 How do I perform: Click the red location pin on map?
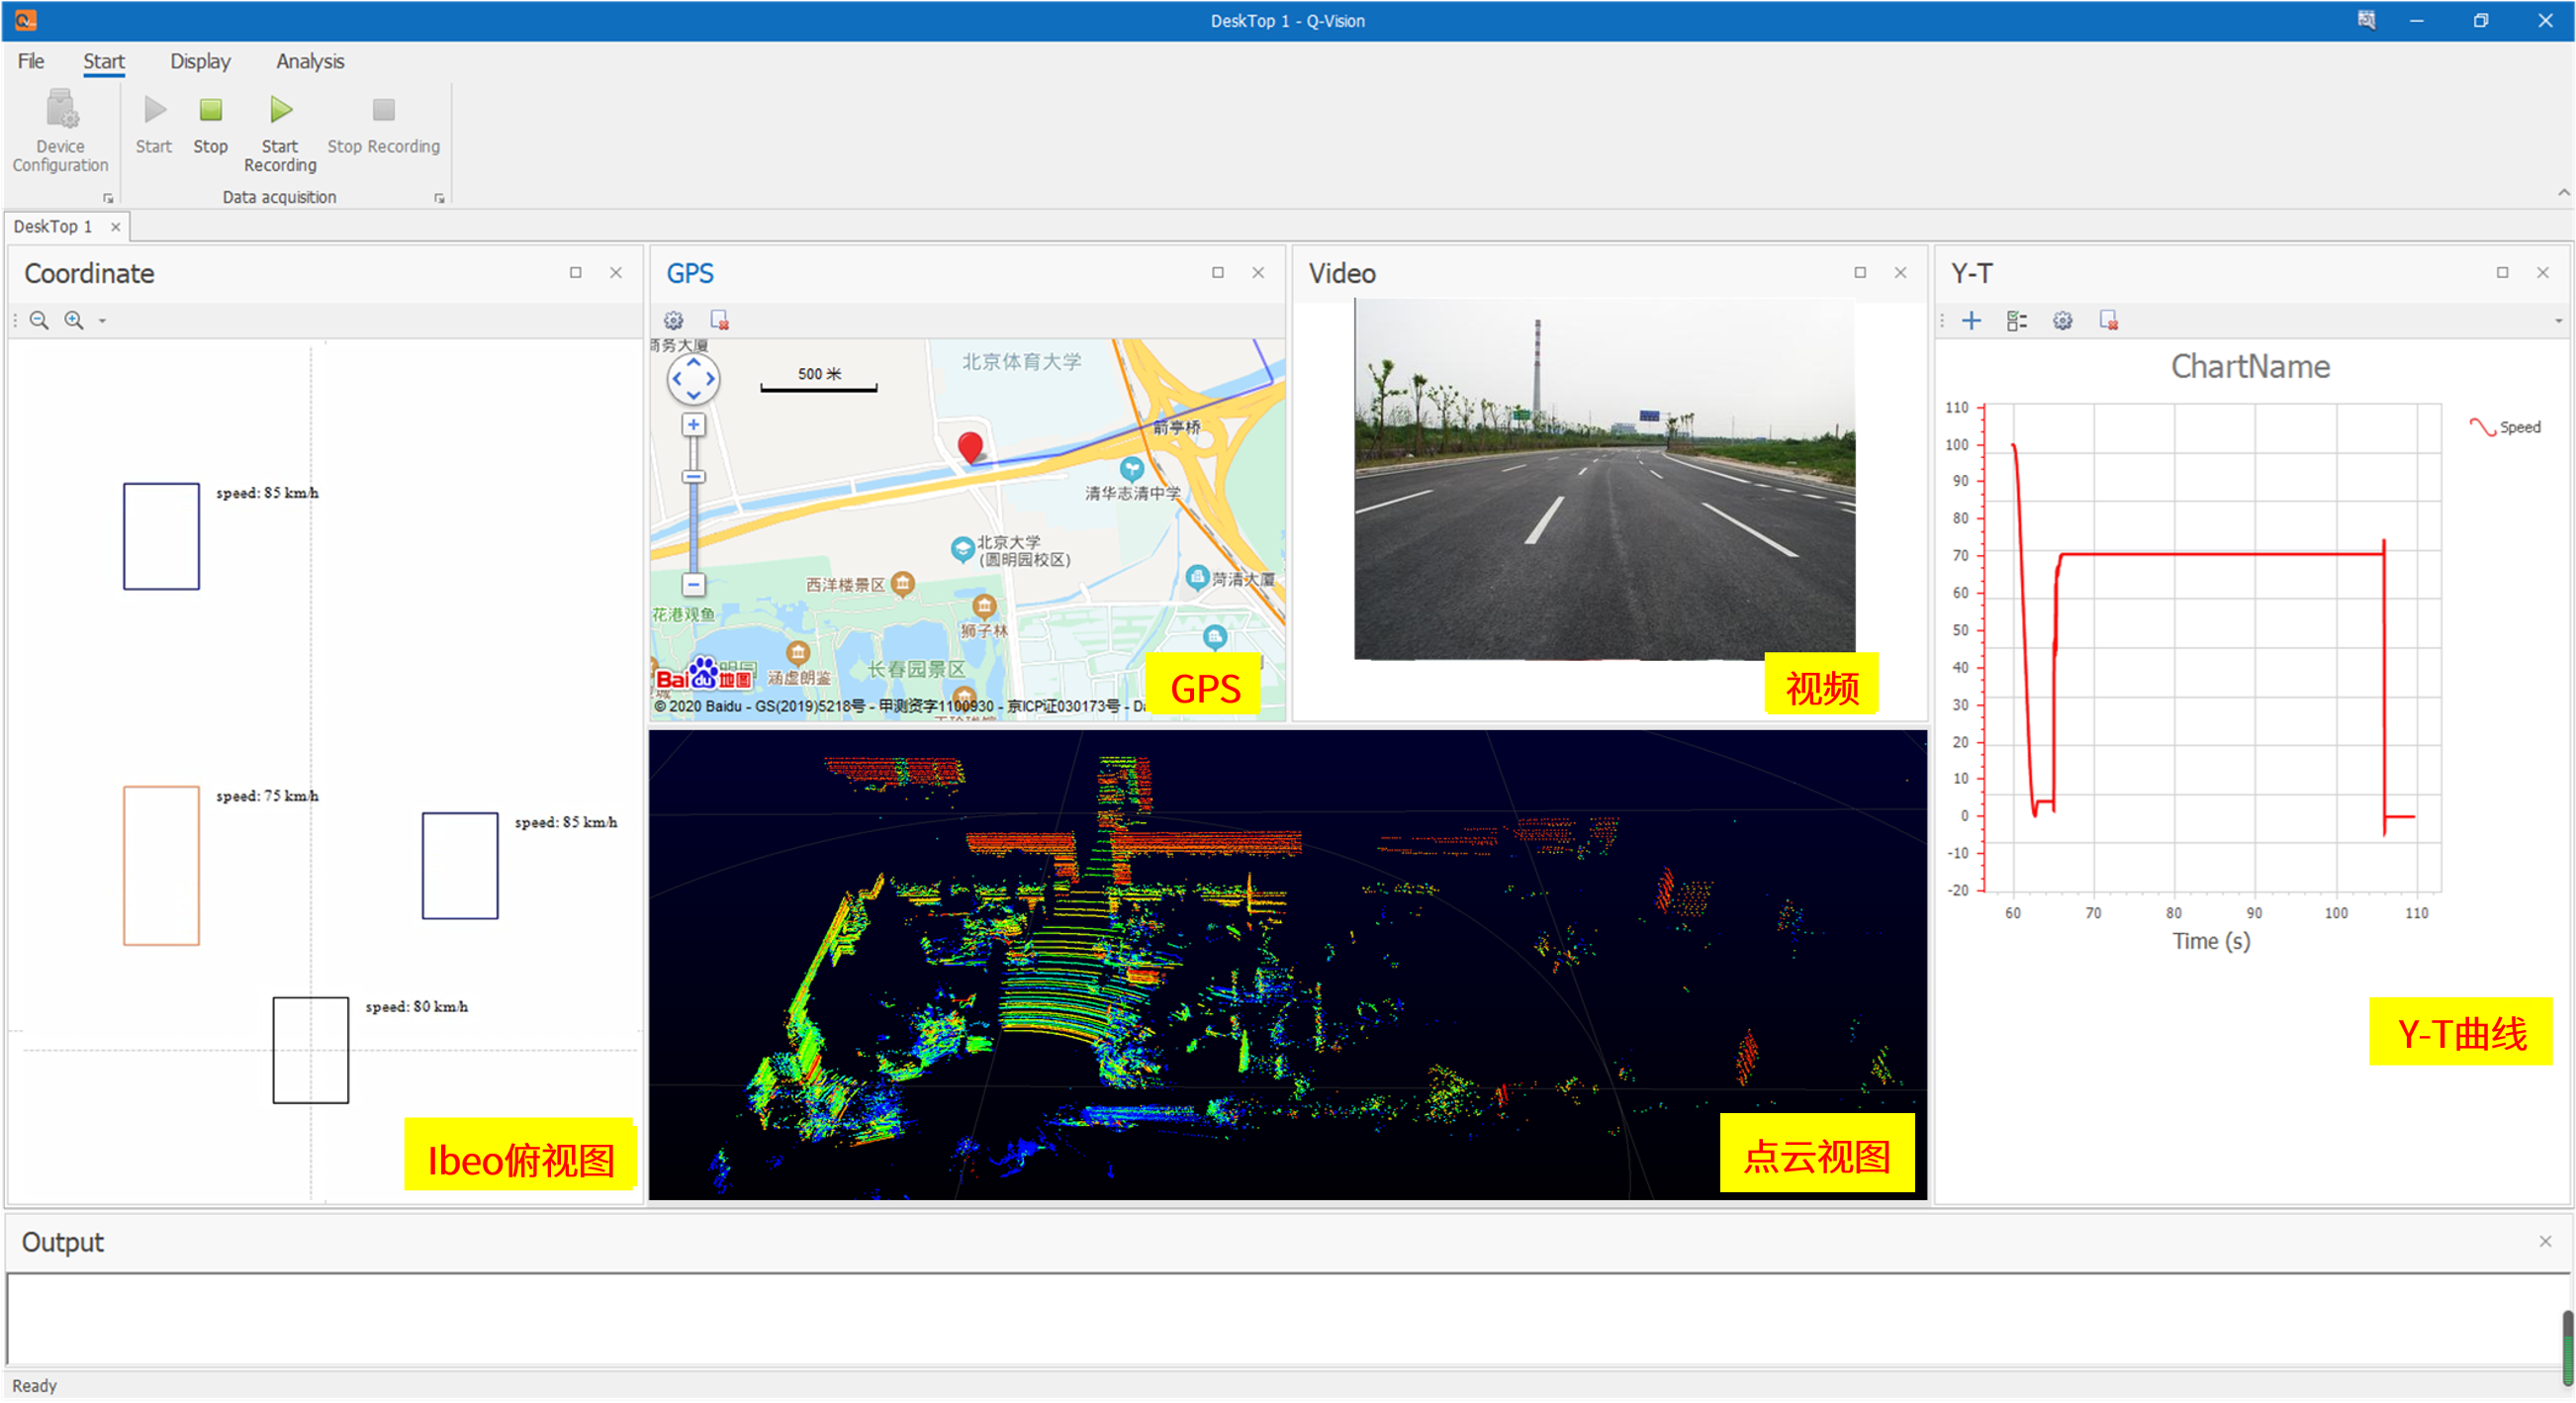pos(969,447)
